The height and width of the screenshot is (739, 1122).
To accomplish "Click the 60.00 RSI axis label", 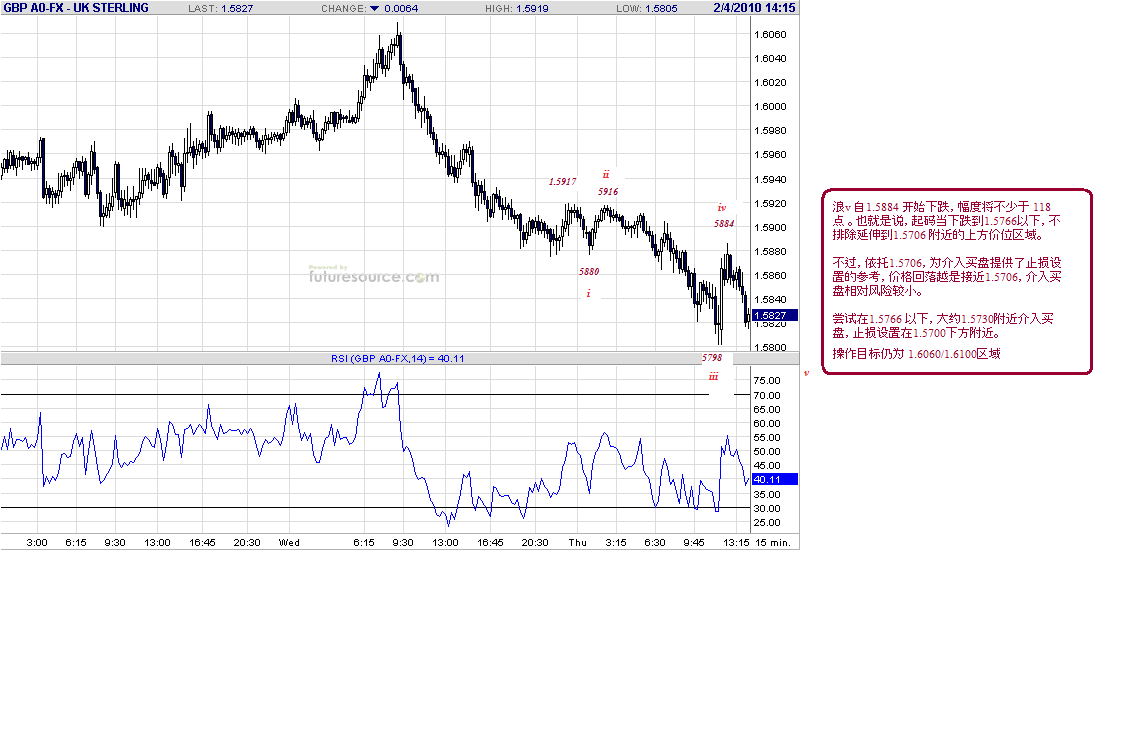I will click(x=766, y=424).
